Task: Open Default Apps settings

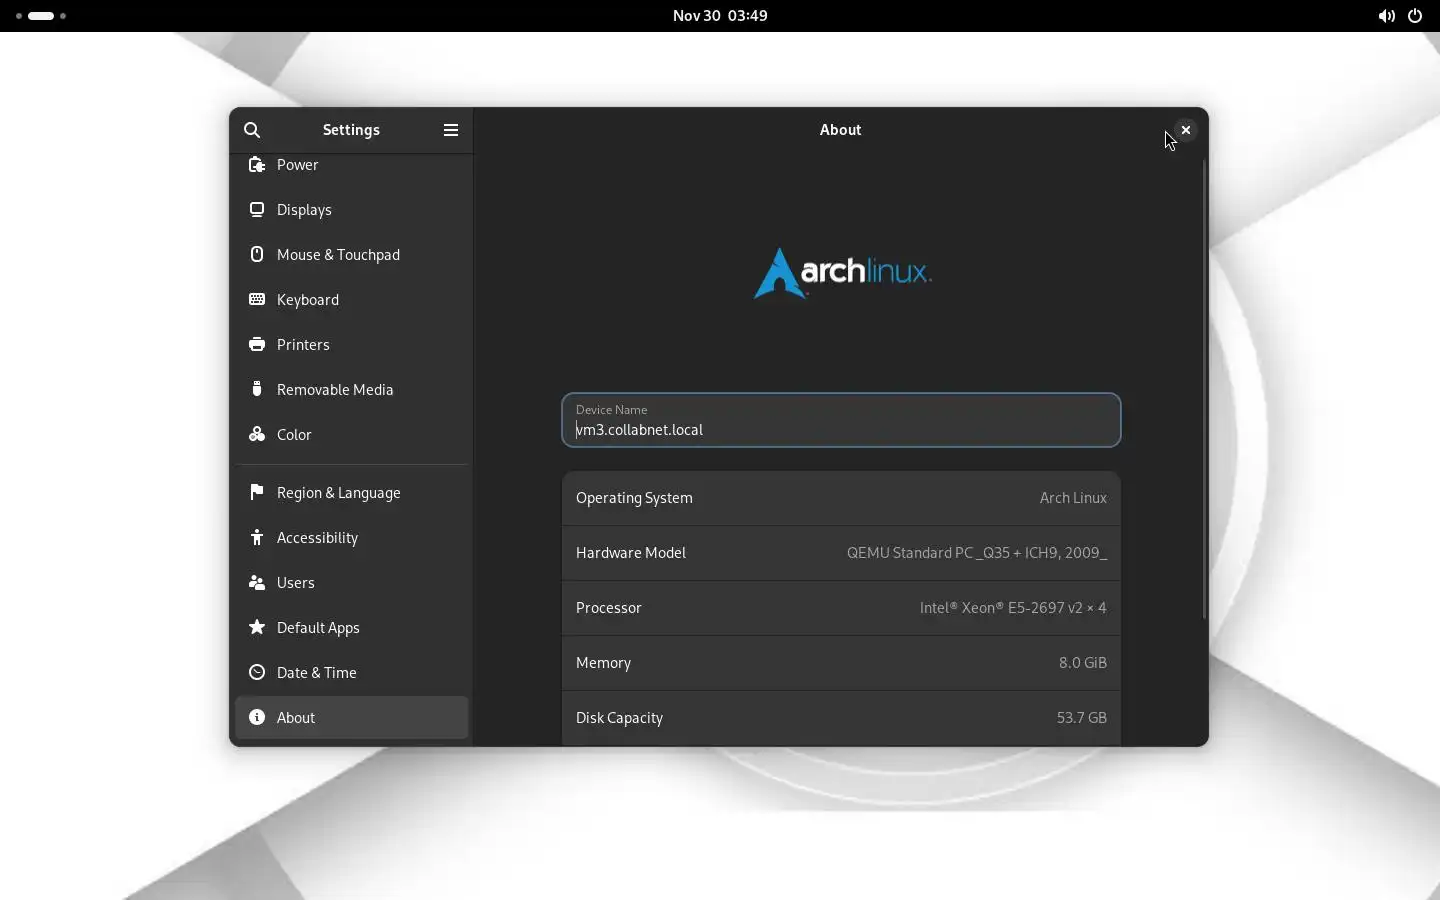Action: (x=352, y=628)
